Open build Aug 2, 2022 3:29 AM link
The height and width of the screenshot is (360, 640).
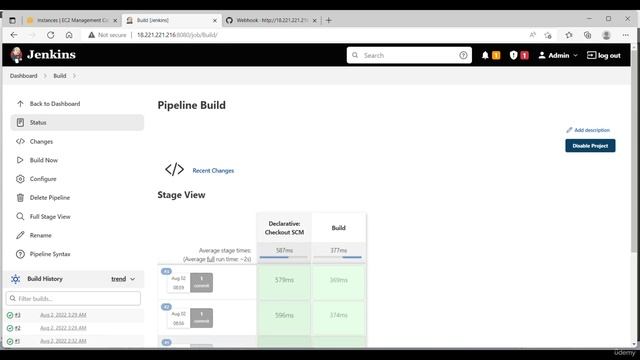point(63,315)
